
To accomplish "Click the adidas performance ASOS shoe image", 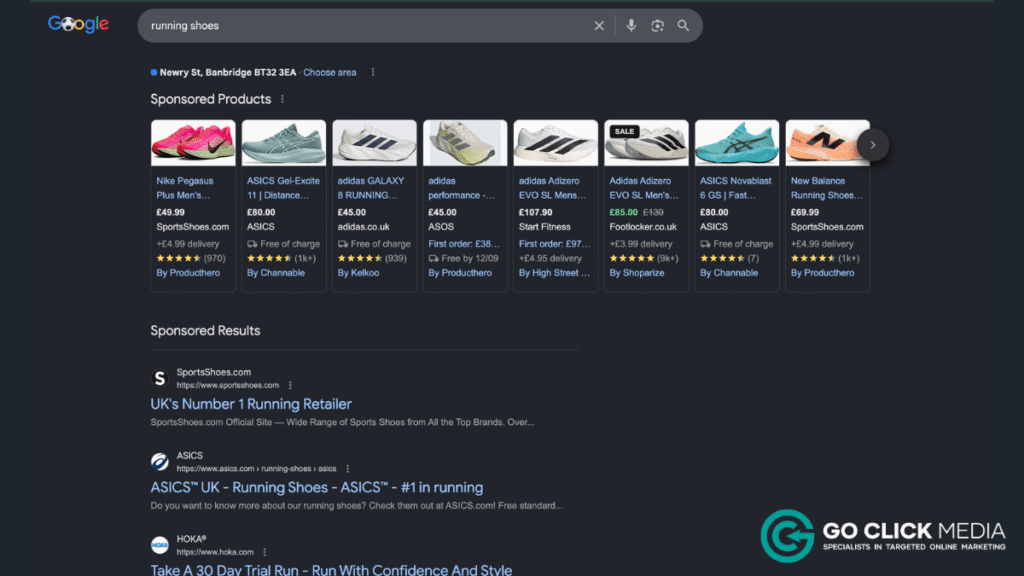I will point(465,143).
